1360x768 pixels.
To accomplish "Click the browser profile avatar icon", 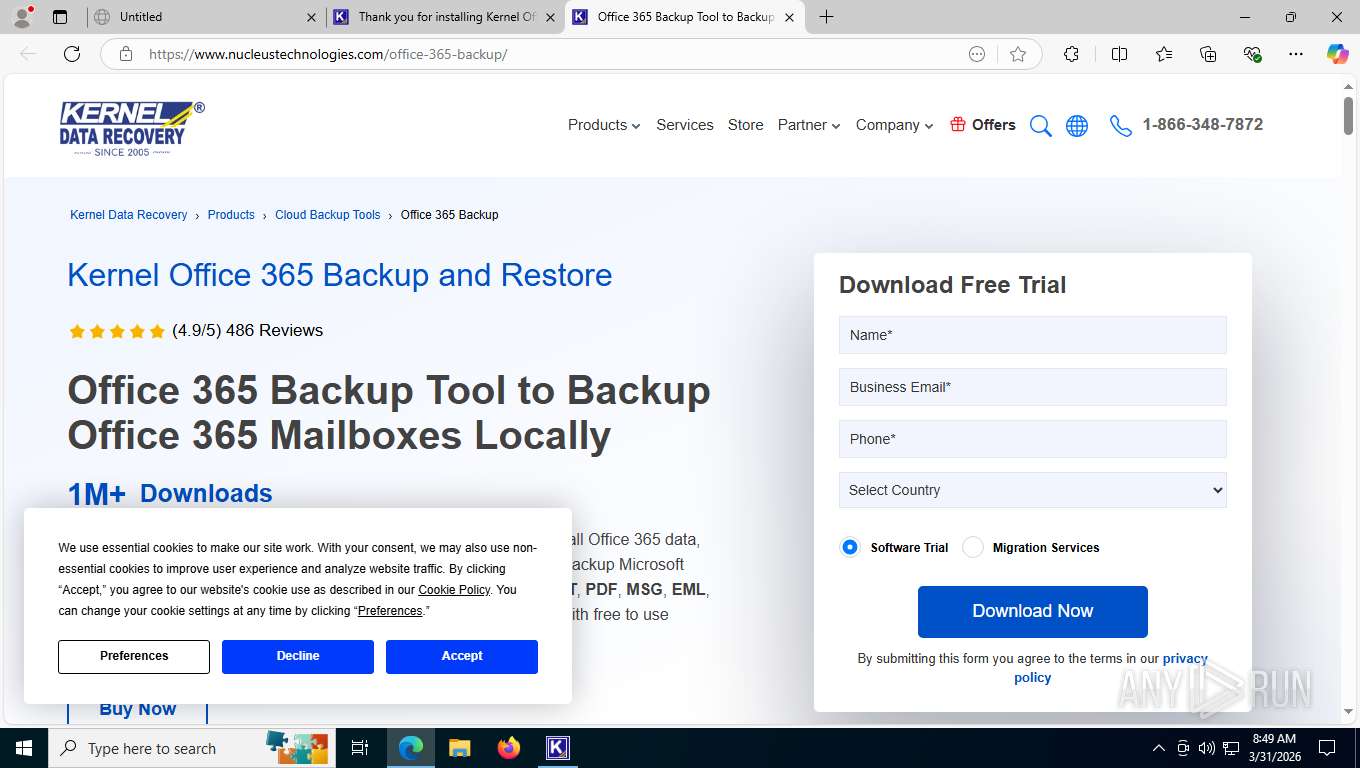I will point(22,16).
